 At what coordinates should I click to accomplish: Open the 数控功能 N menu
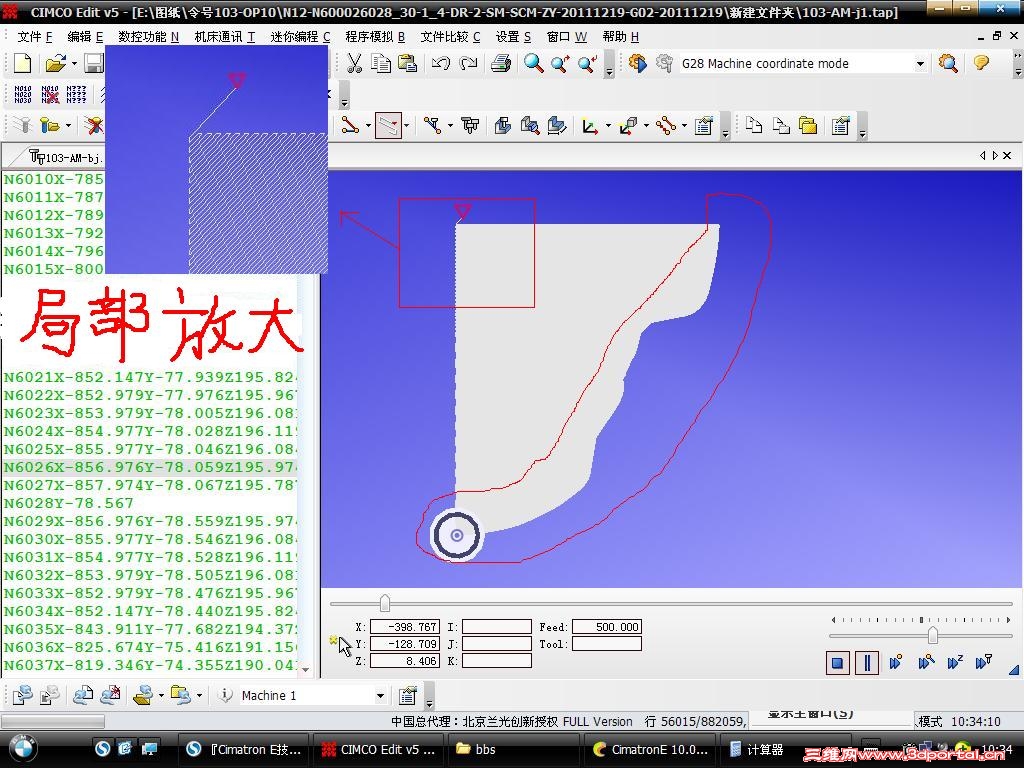tap(148, 37)
